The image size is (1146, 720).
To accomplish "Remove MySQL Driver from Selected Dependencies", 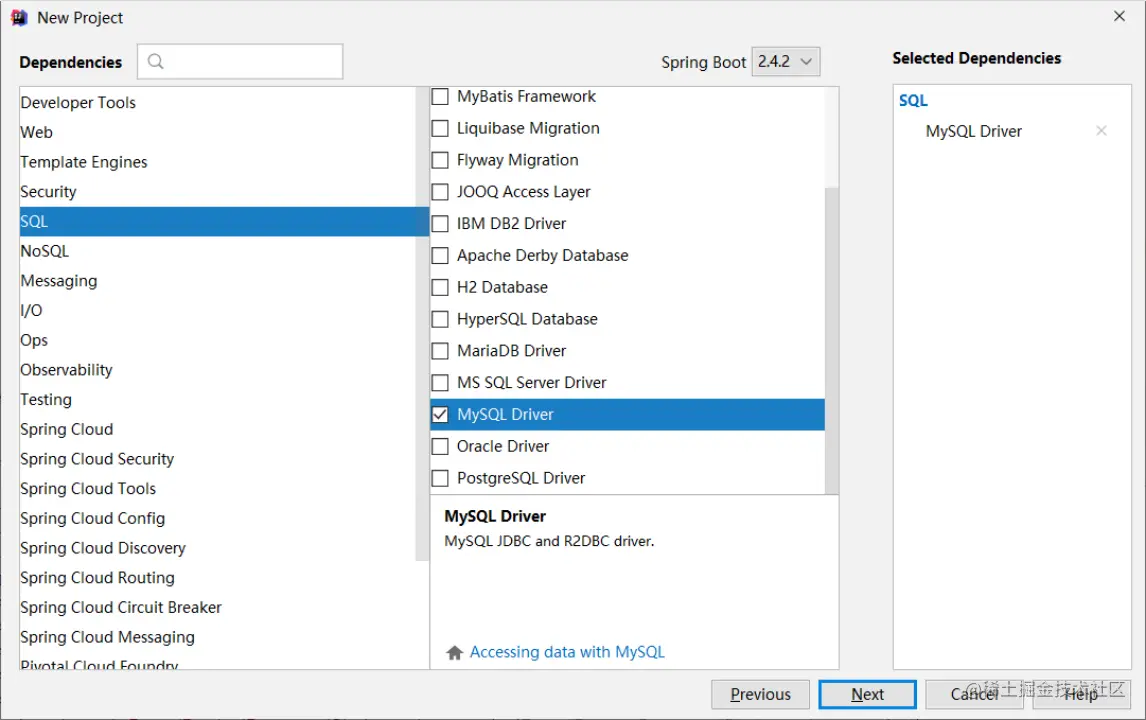I will [1101, 131].
